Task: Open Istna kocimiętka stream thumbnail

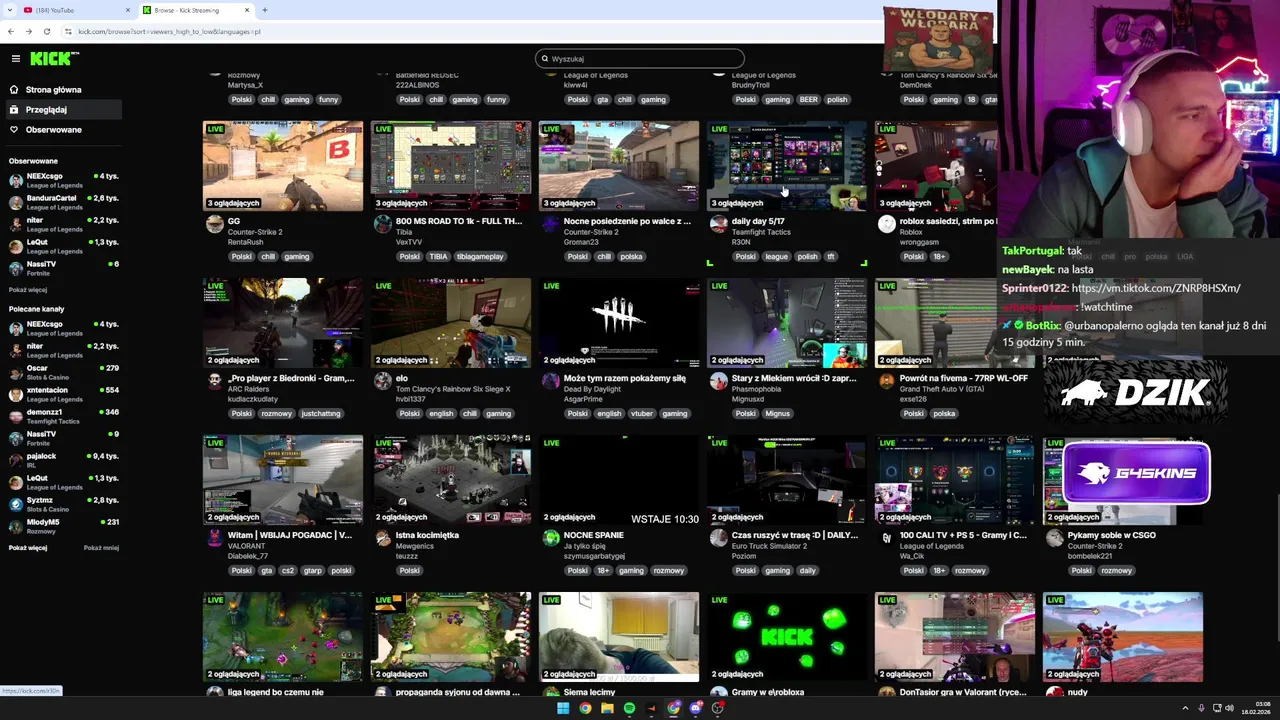Action: pos(451,480)
